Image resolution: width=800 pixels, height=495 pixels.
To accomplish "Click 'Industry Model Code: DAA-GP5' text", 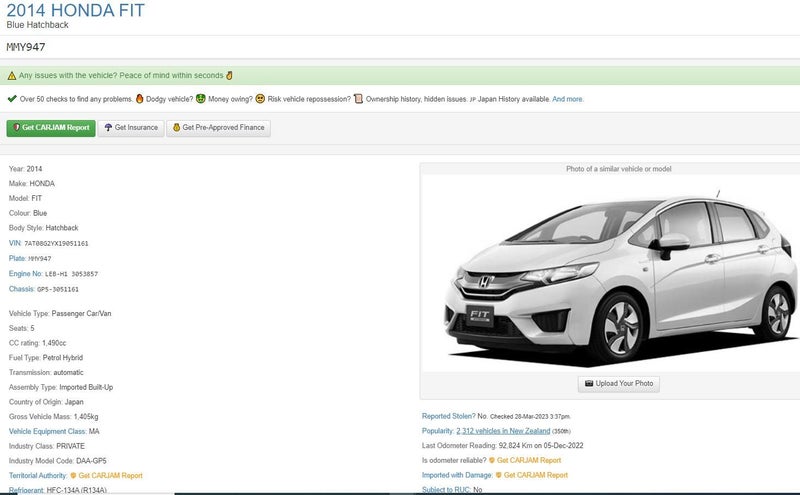I will tap(58, 461).
